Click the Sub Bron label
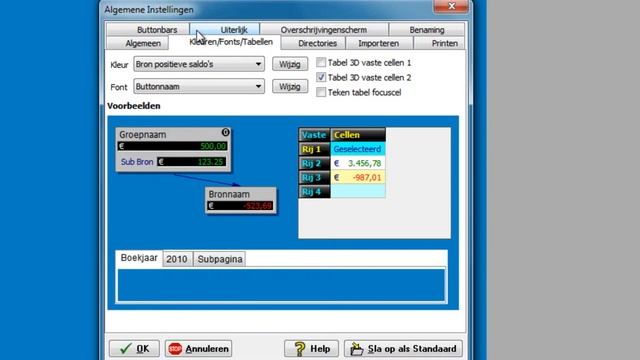Screen dimensions: 640x360 137,162
